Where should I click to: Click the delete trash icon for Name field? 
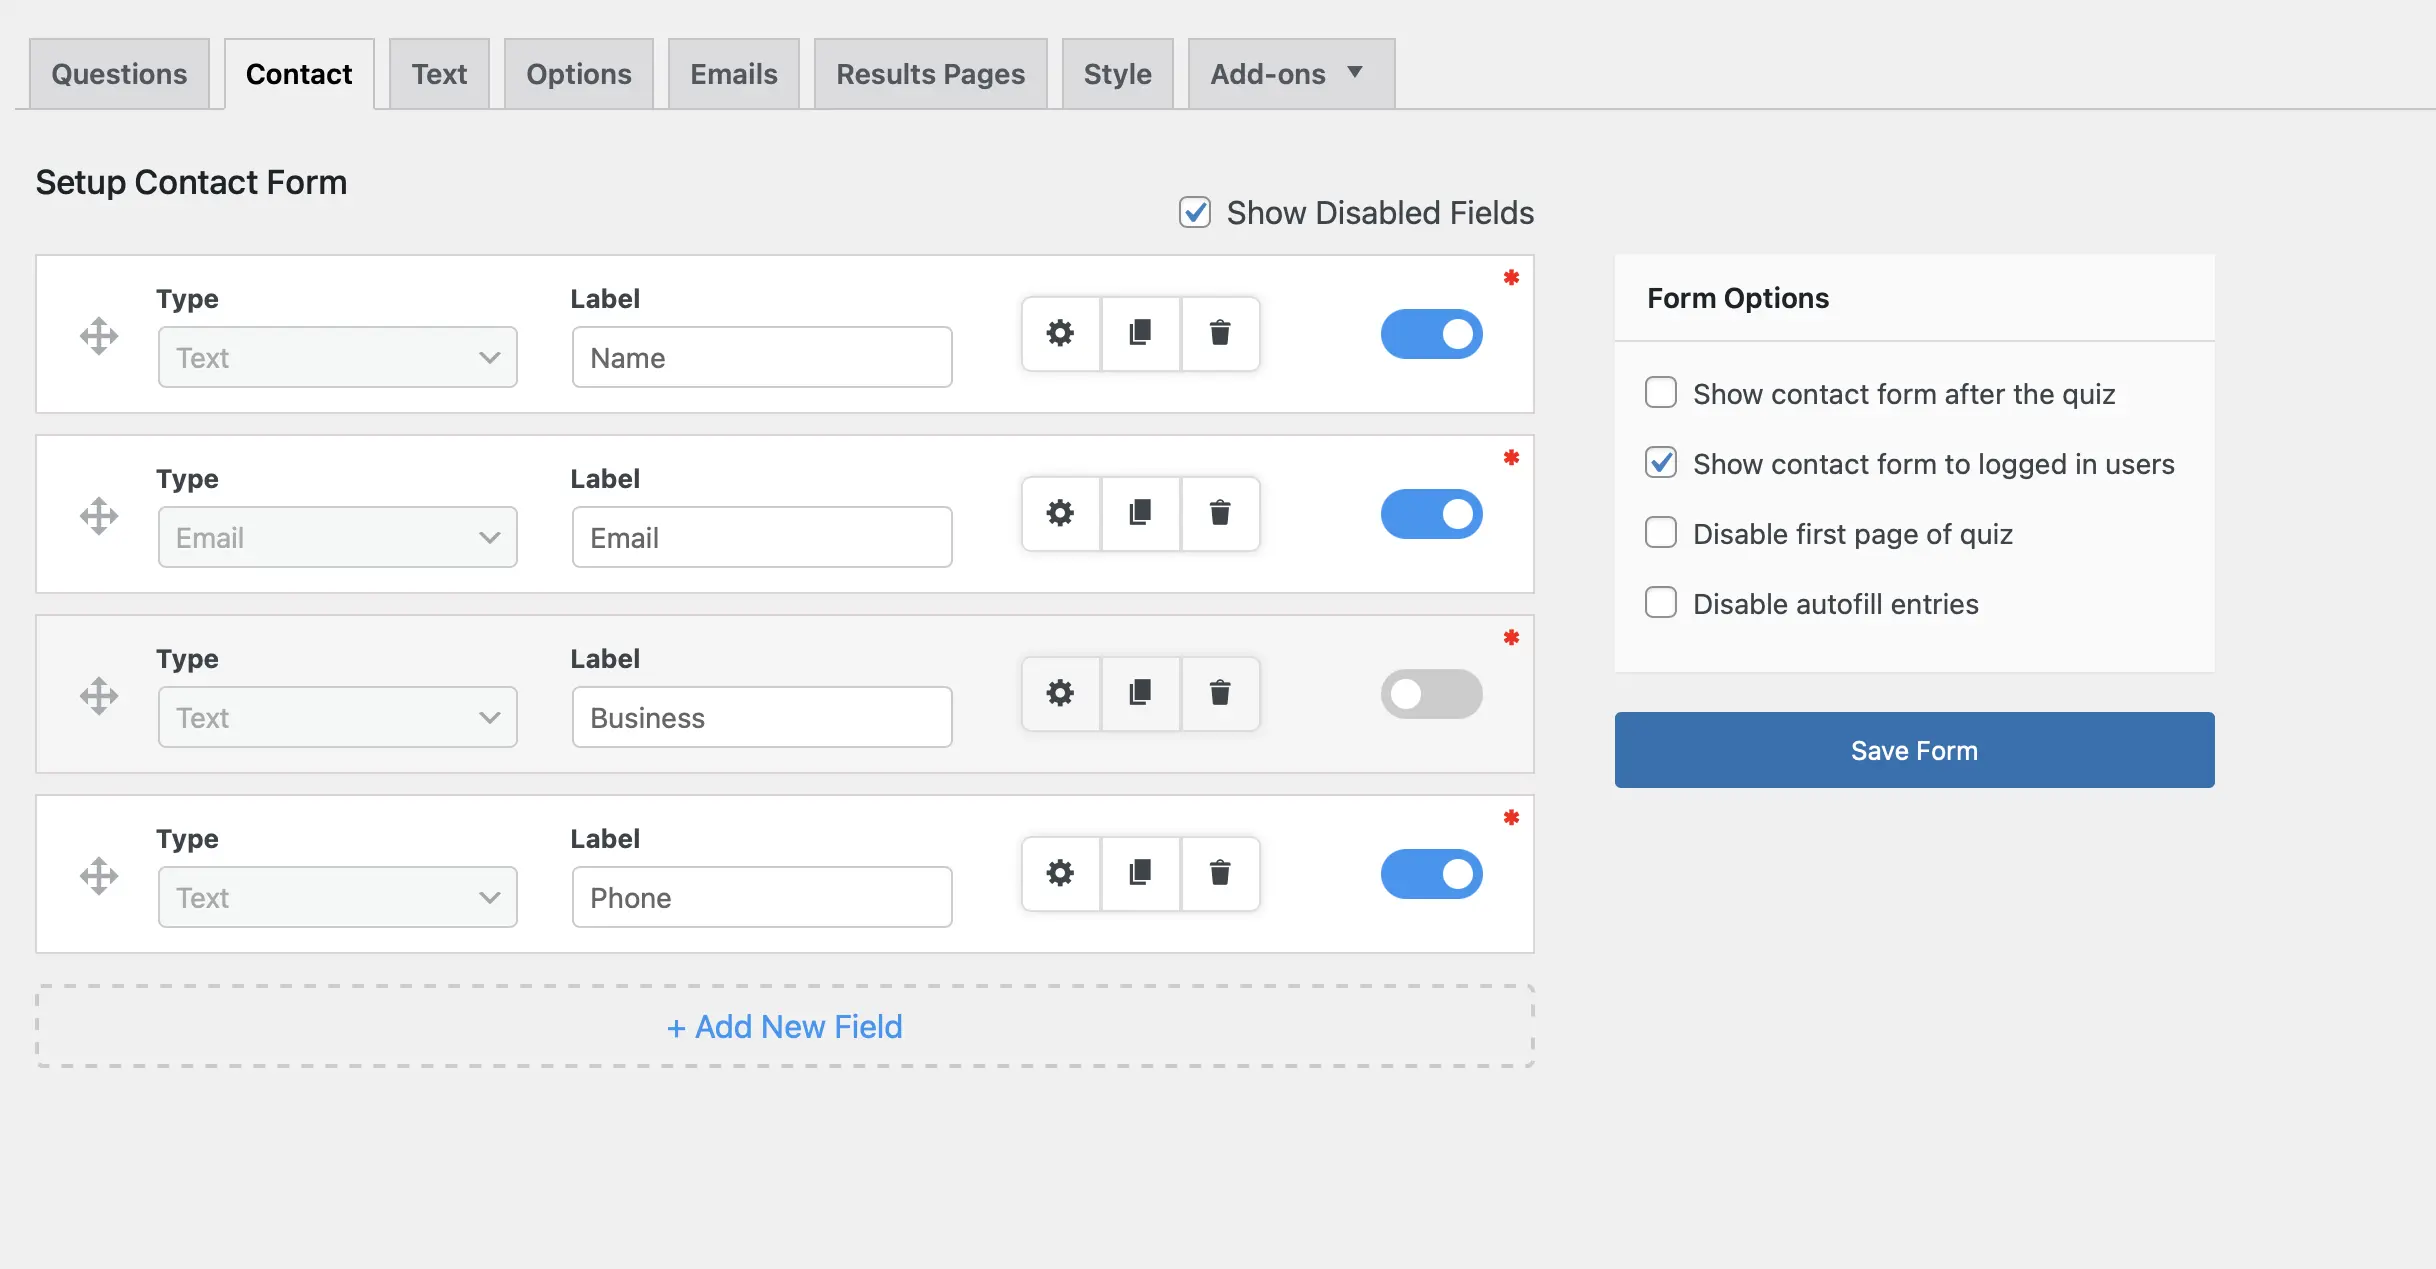[1220, 335]
